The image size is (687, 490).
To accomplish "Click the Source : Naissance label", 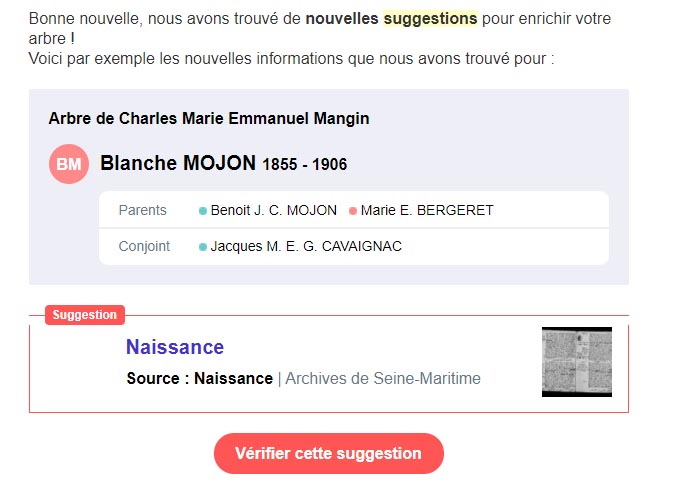I will [199, 378].
